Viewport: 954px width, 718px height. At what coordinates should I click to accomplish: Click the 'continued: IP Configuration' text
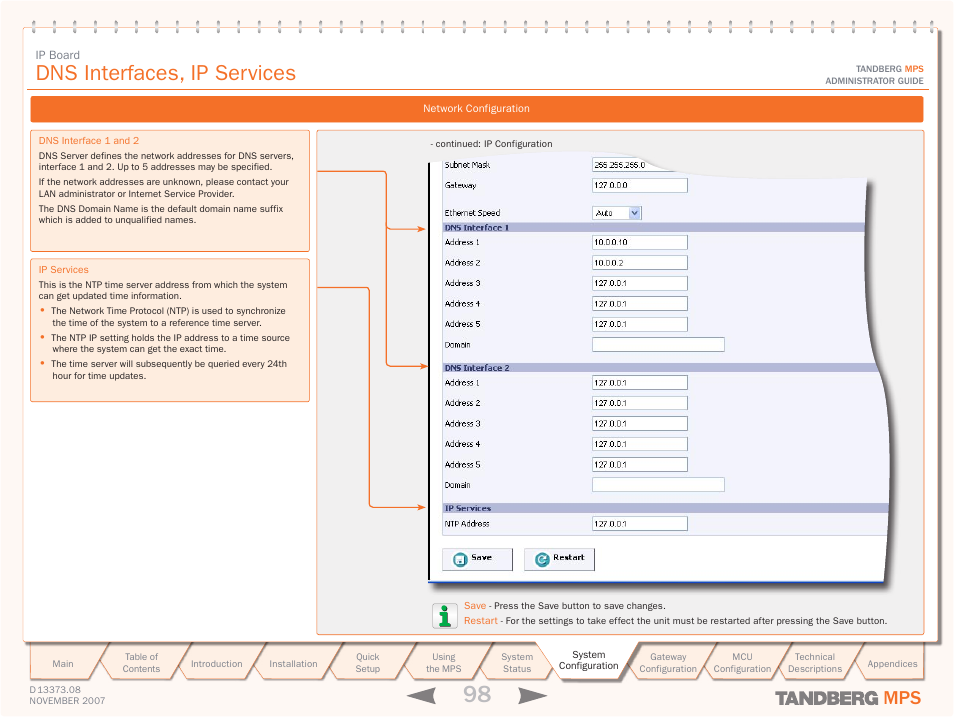[x=493, y=144]
